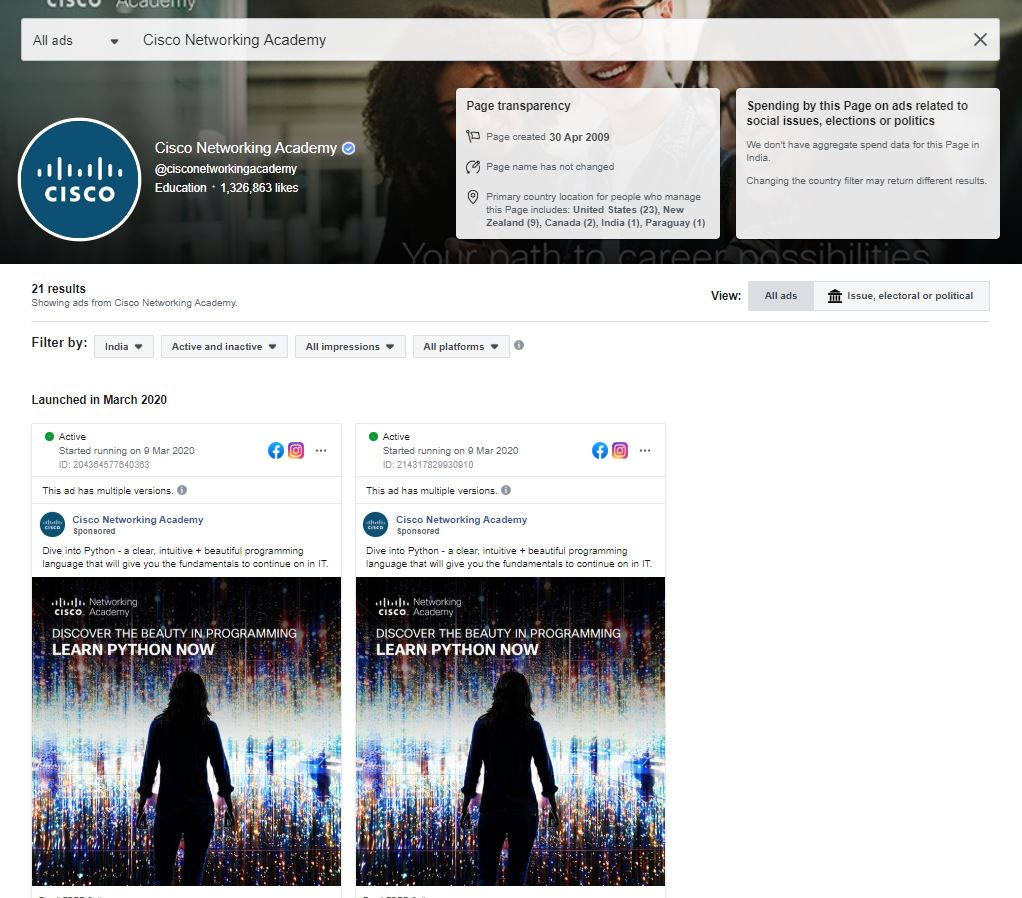Click the ID: 214317829930910 text

[428, 465]
